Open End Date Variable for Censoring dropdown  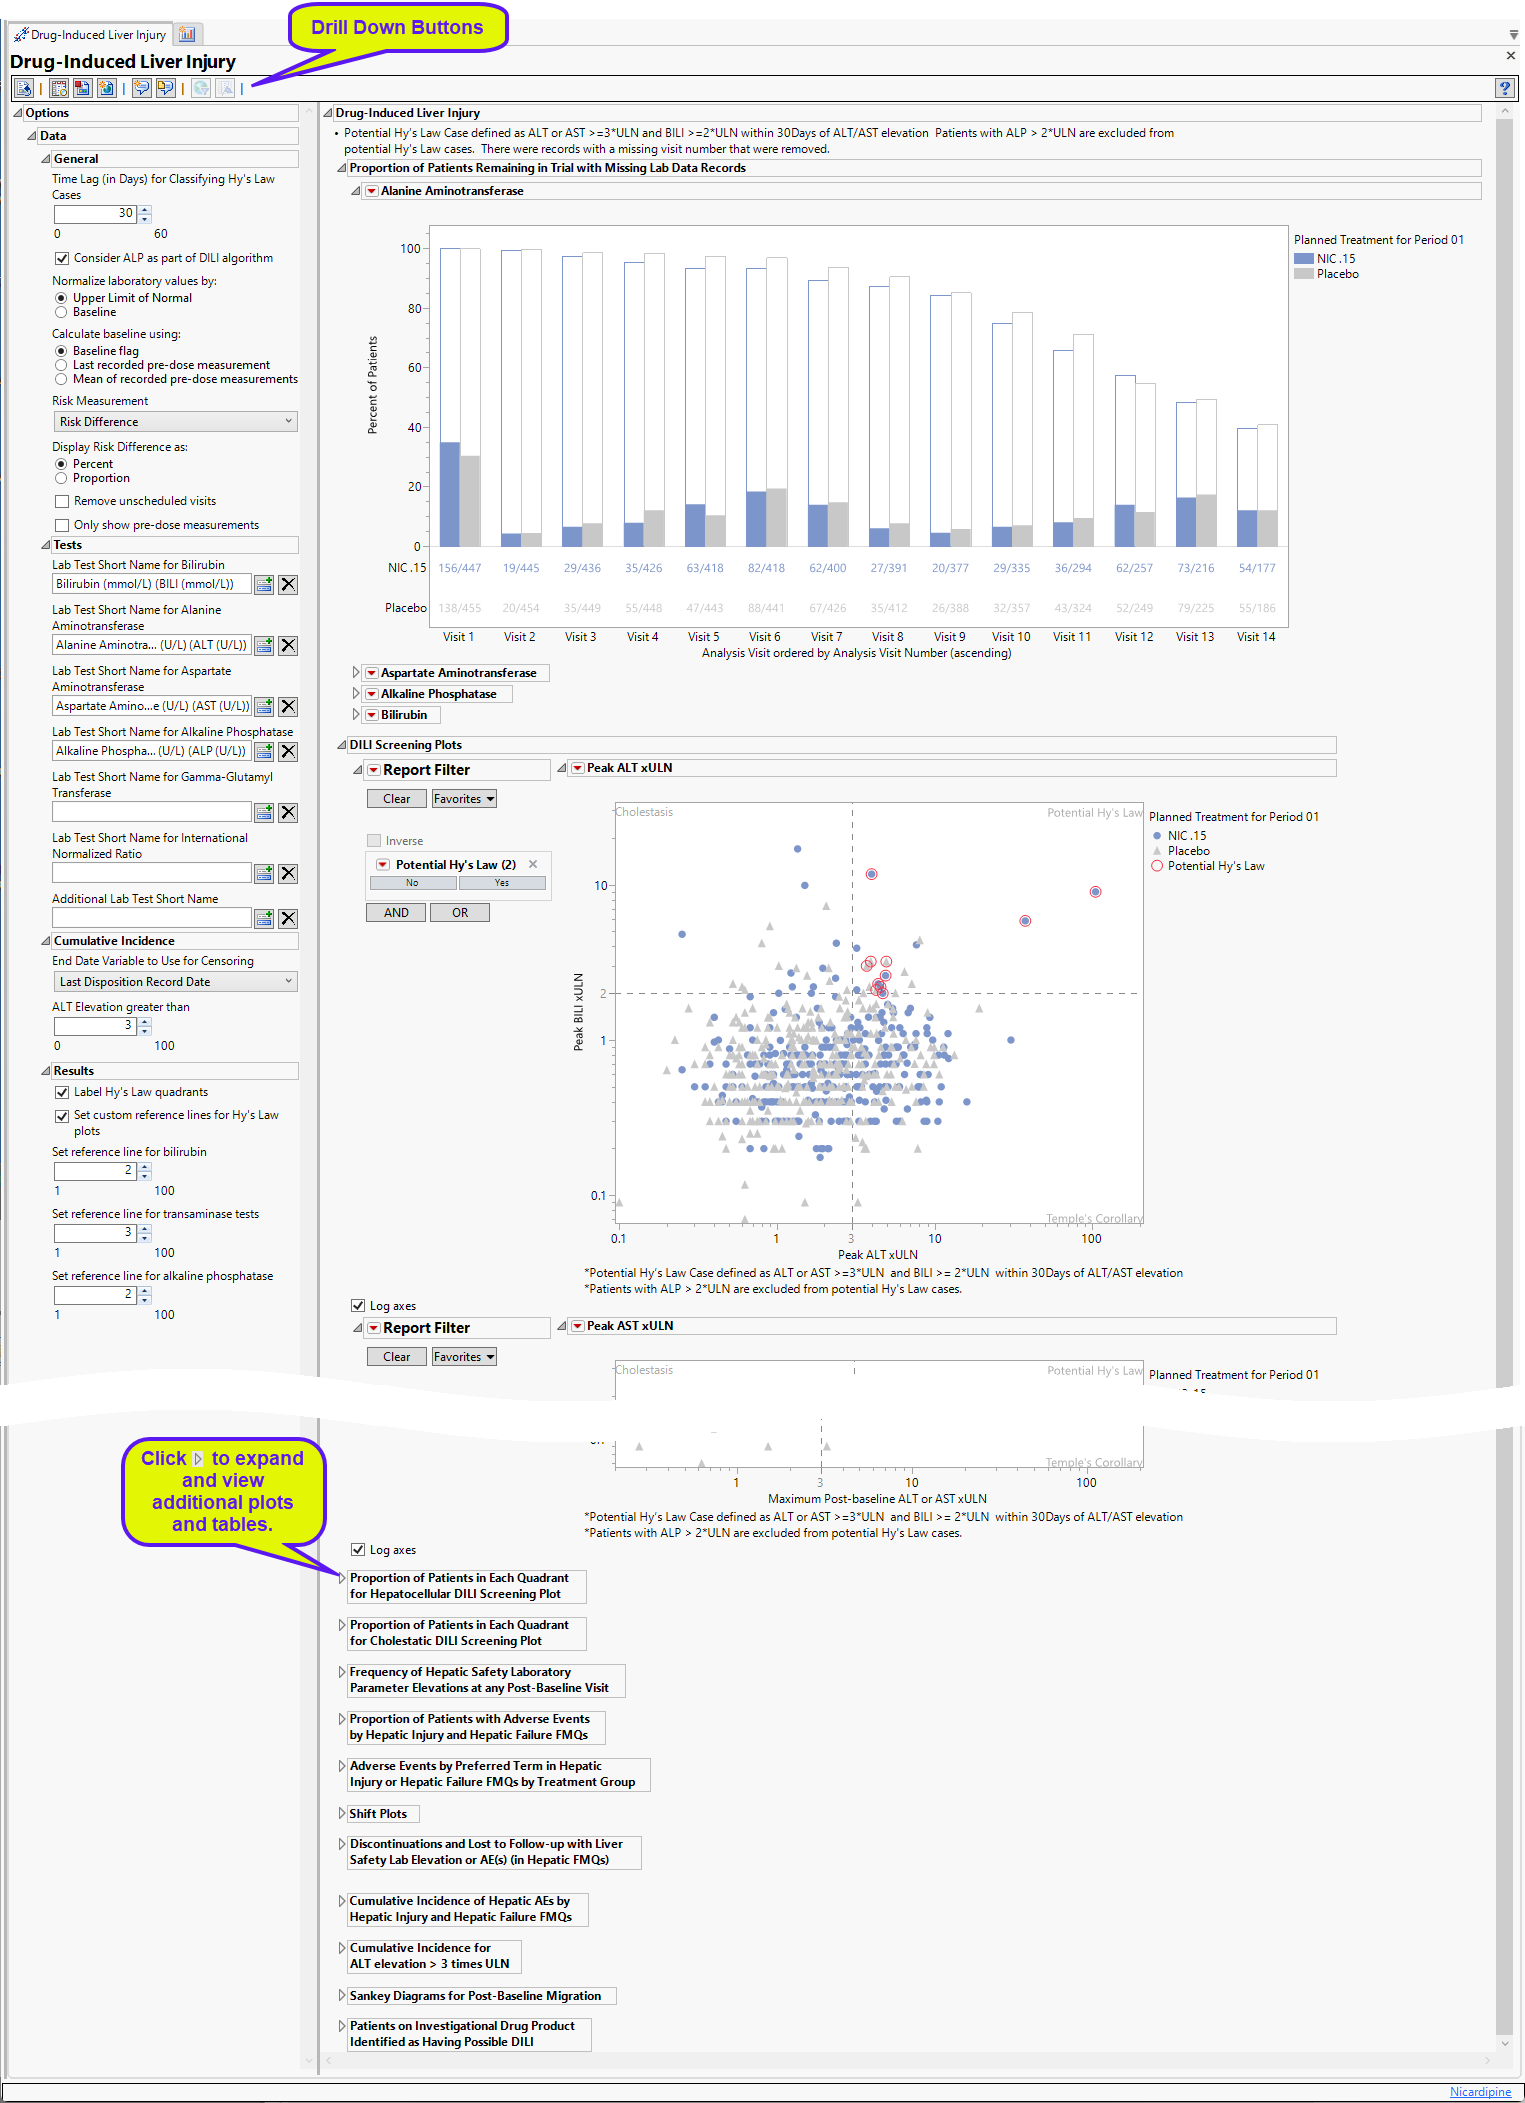point(175,982)
